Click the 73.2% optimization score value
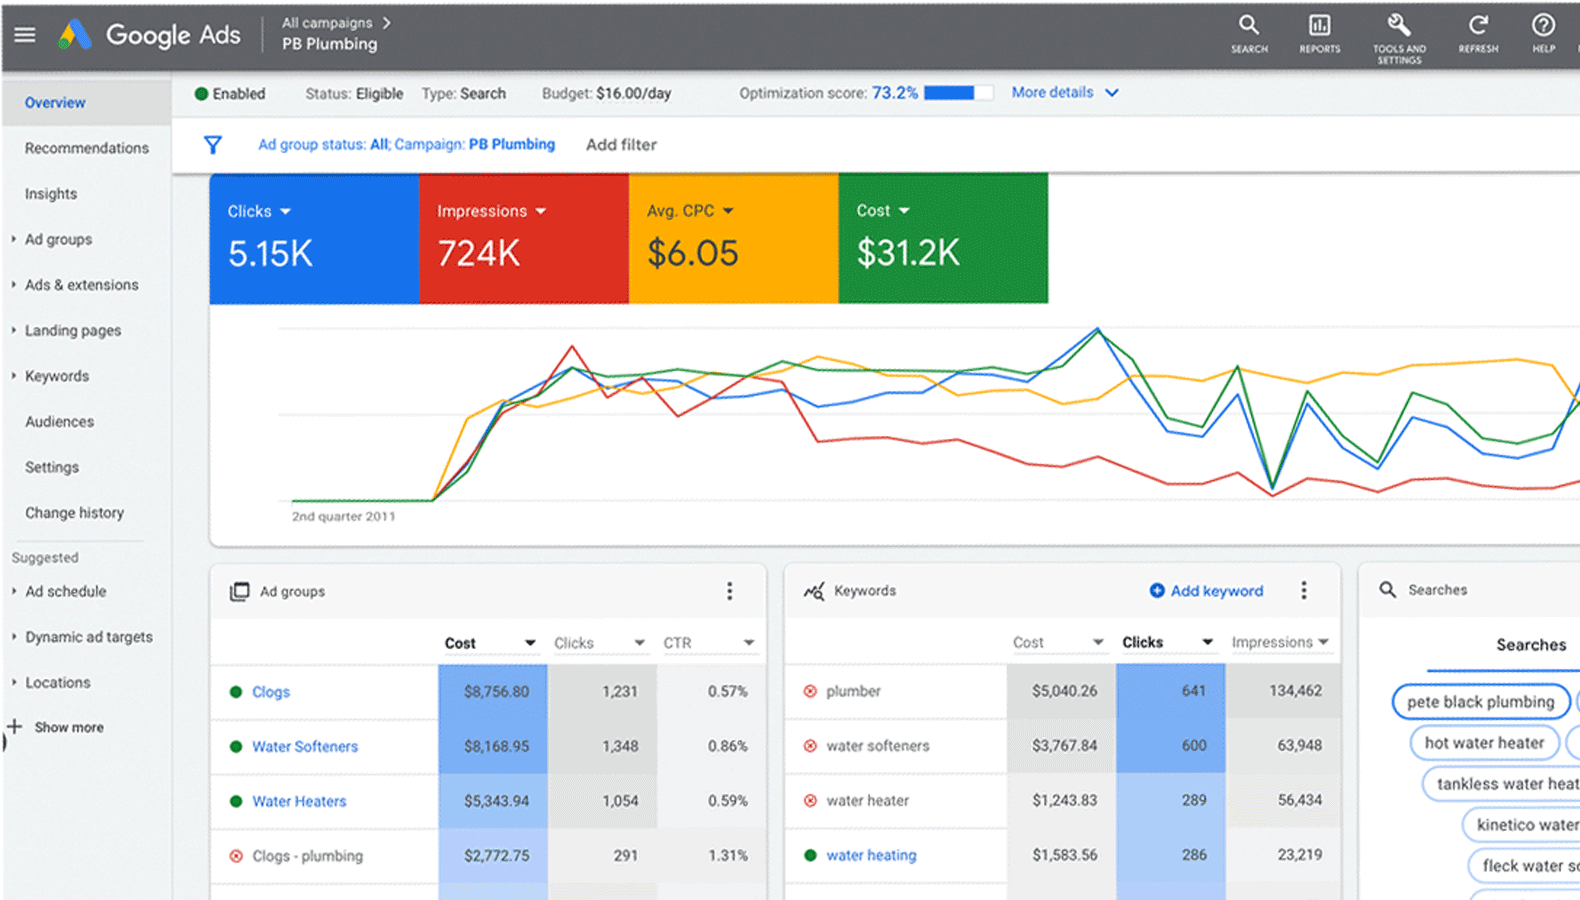 pos(895,93)
